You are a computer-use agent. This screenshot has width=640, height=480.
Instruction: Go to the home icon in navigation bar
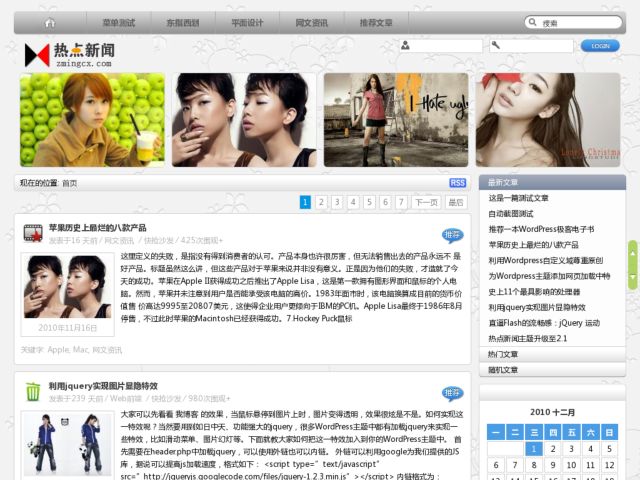tap(50, 23)
